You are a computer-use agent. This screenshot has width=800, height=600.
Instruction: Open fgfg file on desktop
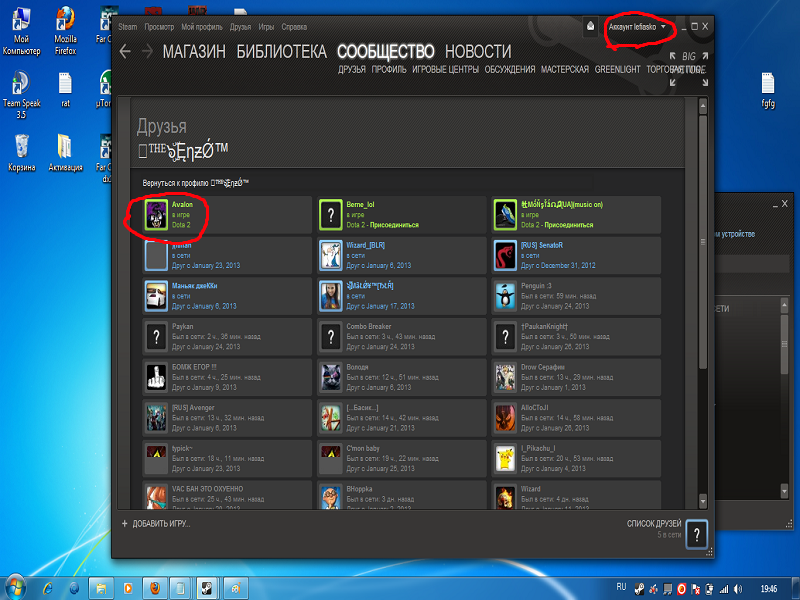768,90
